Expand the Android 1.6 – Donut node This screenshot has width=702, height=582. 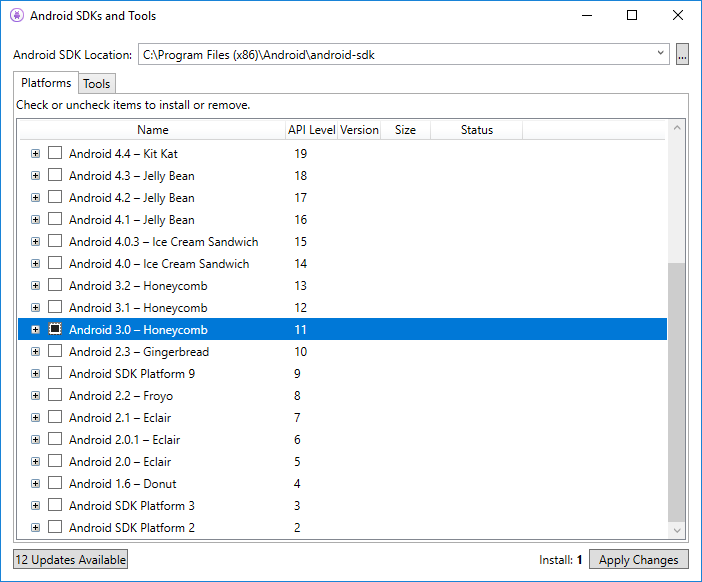[x=35, y=484]
